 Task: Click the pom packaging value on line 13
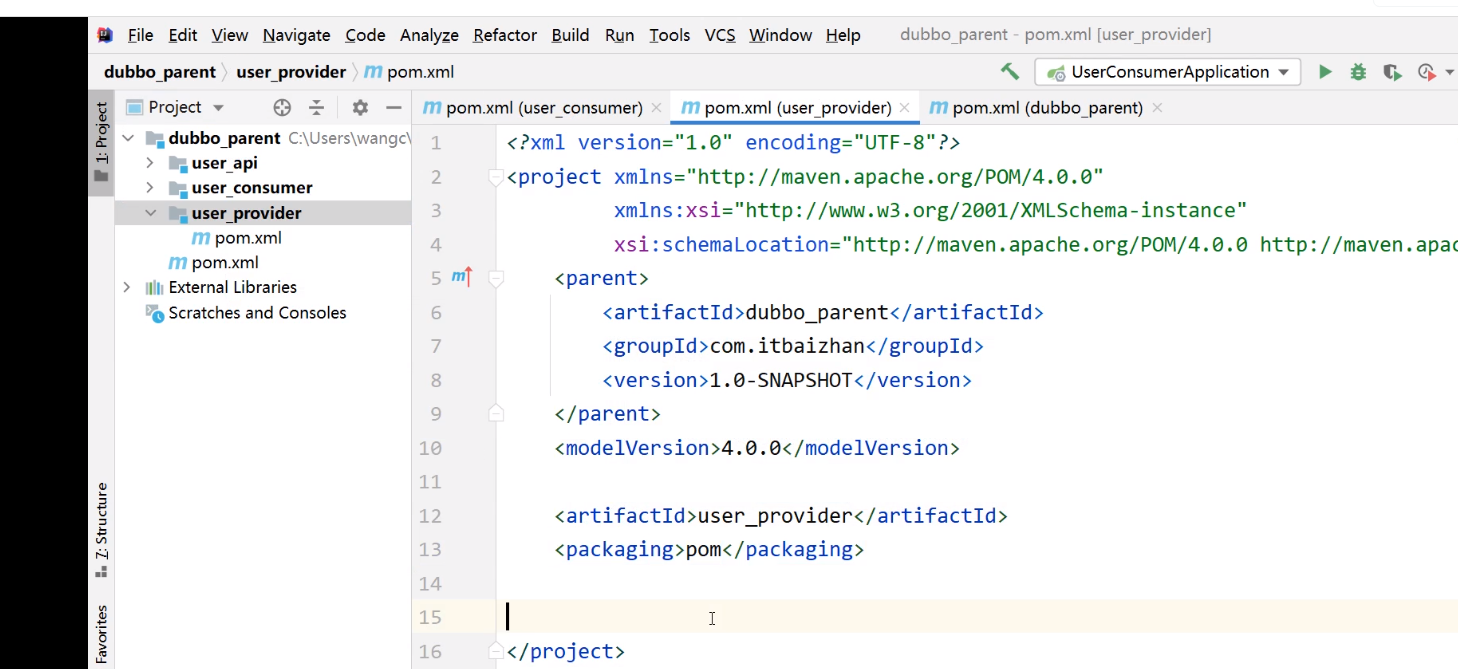tap(704, 549)
